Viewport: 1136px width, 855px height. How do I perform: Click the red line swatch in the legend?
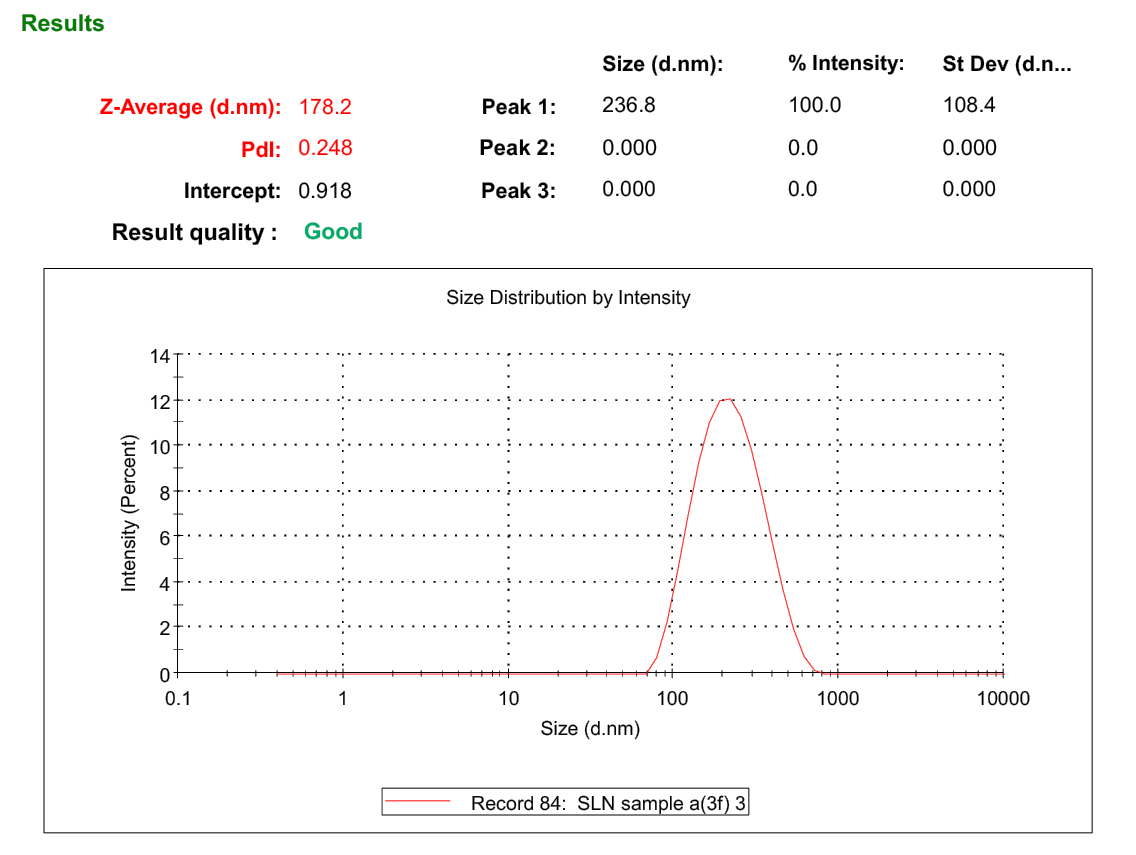click(421, 803)
